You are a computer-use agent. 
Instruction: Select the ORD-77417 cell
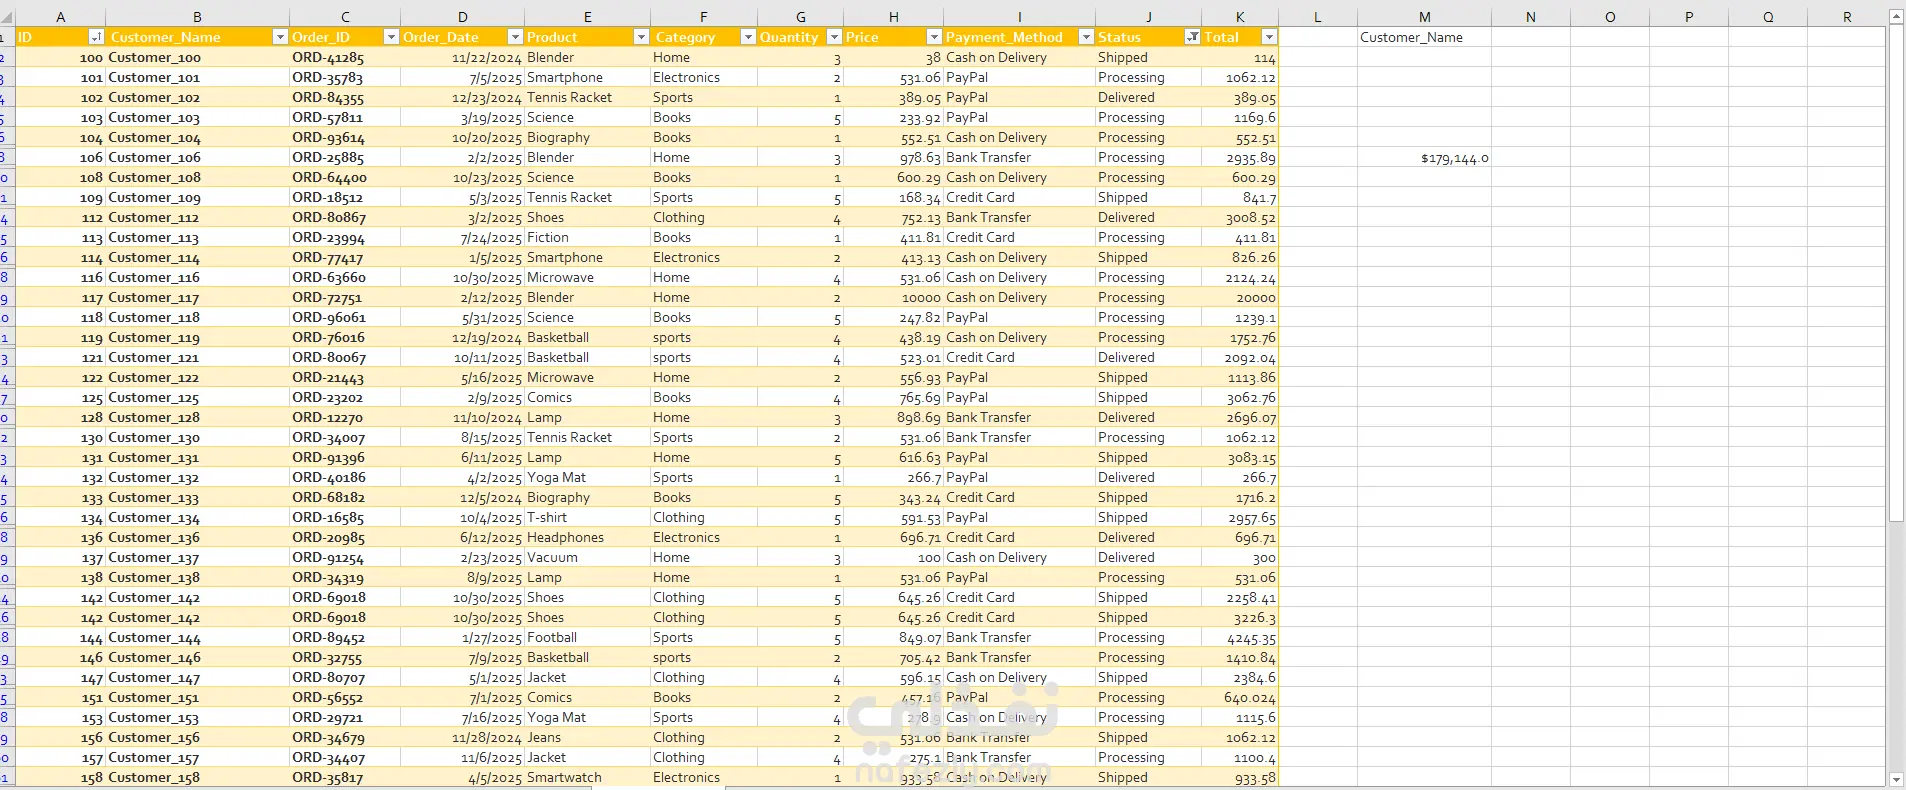[x=345, y=257]
